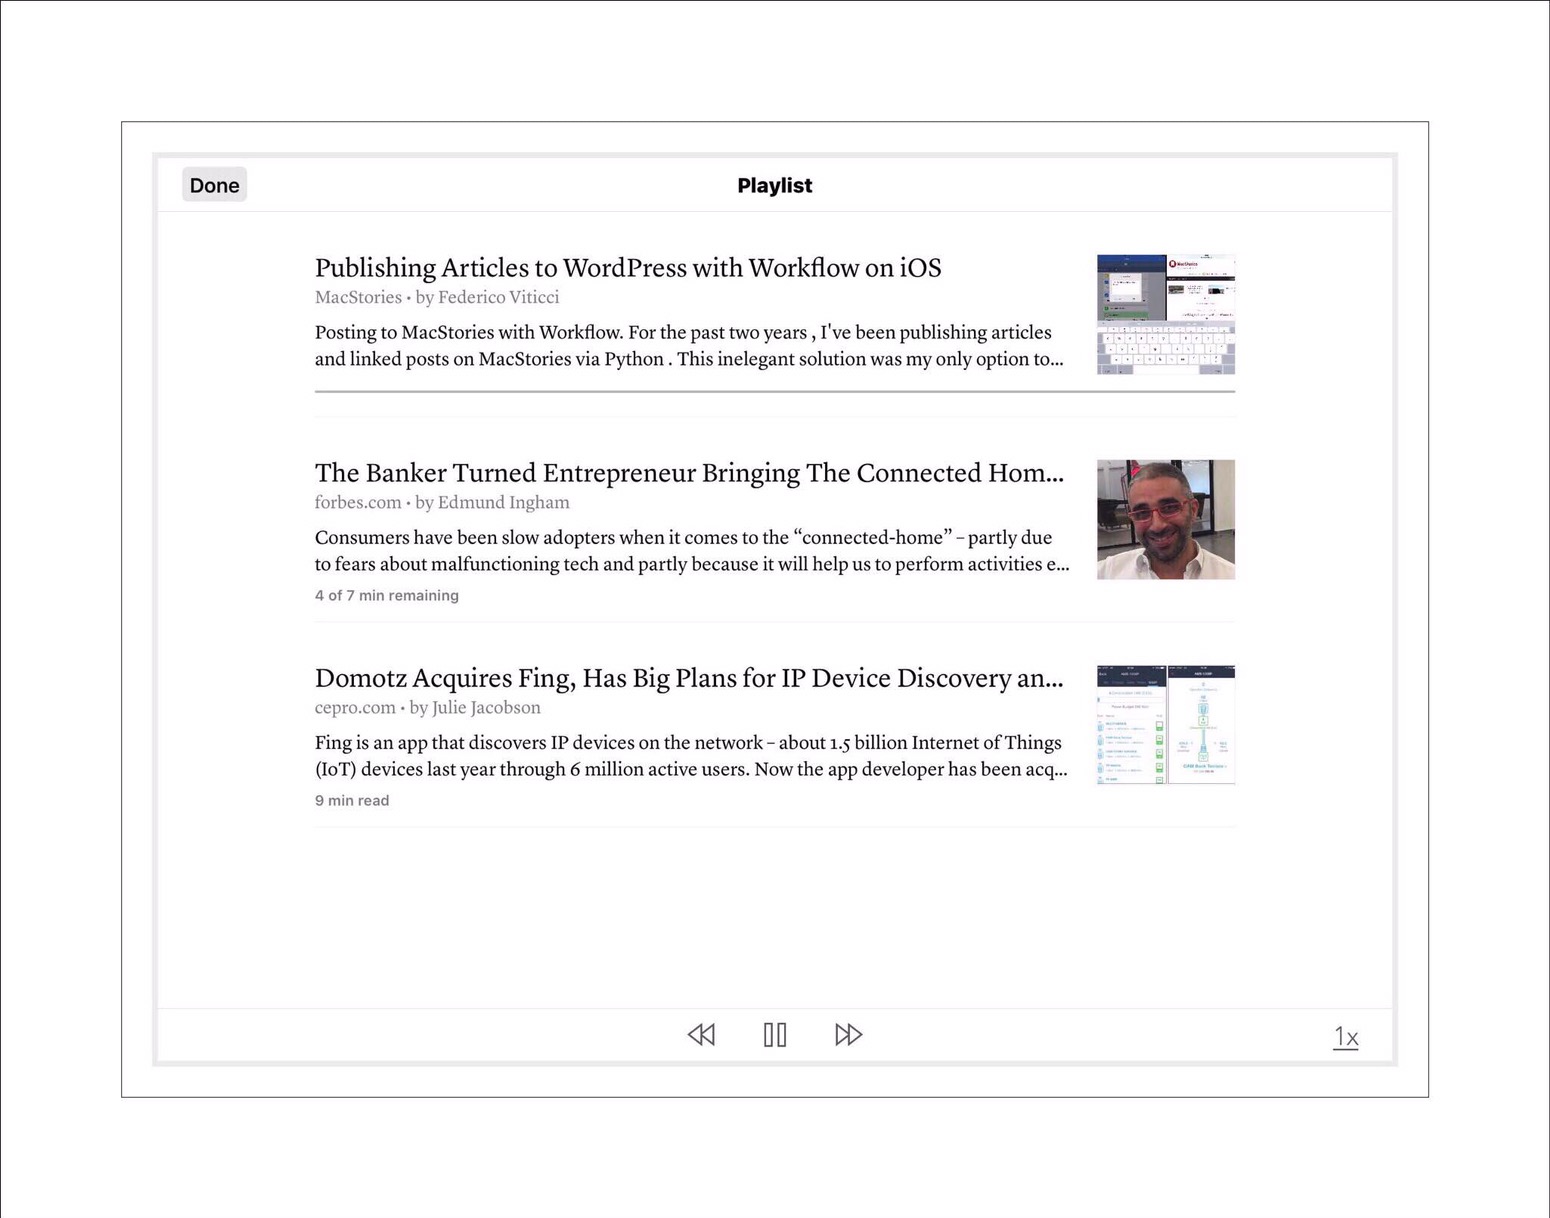The image size is (1550, 1218).
Task: Click the '4 of 7 min remaining' label
Action: click(386, 595)
